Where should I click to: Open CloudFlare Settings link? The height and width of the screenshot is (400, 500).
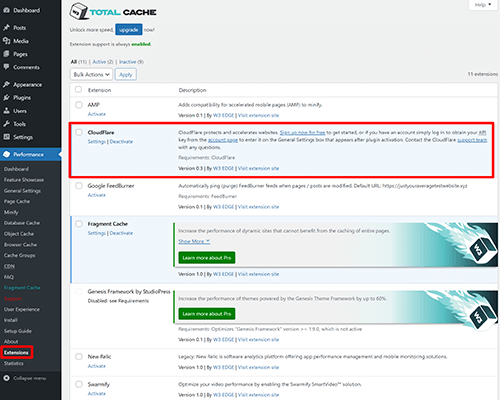(x=97, y=141)
